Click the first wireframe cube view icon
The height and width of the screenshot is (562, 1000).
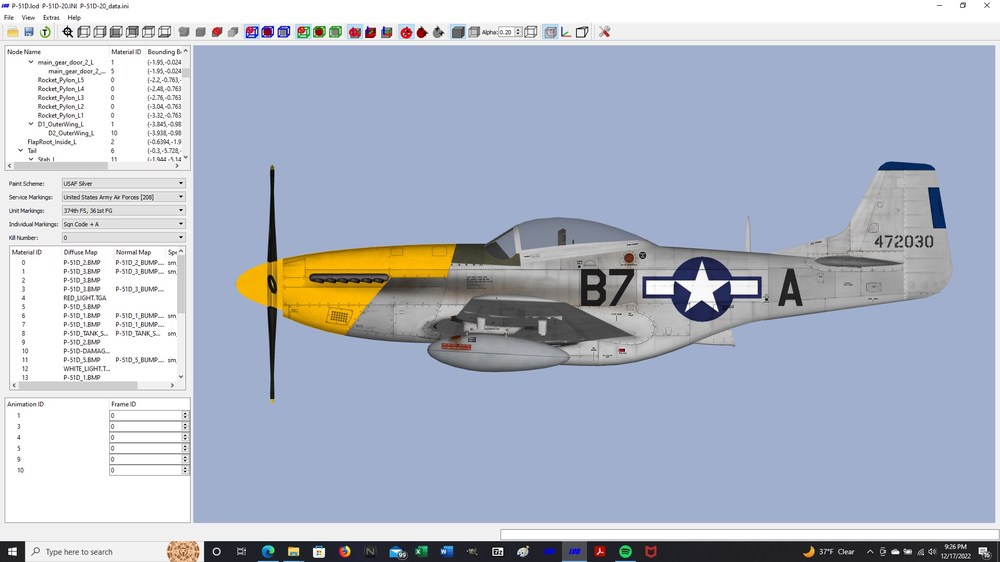click(84, 32)
